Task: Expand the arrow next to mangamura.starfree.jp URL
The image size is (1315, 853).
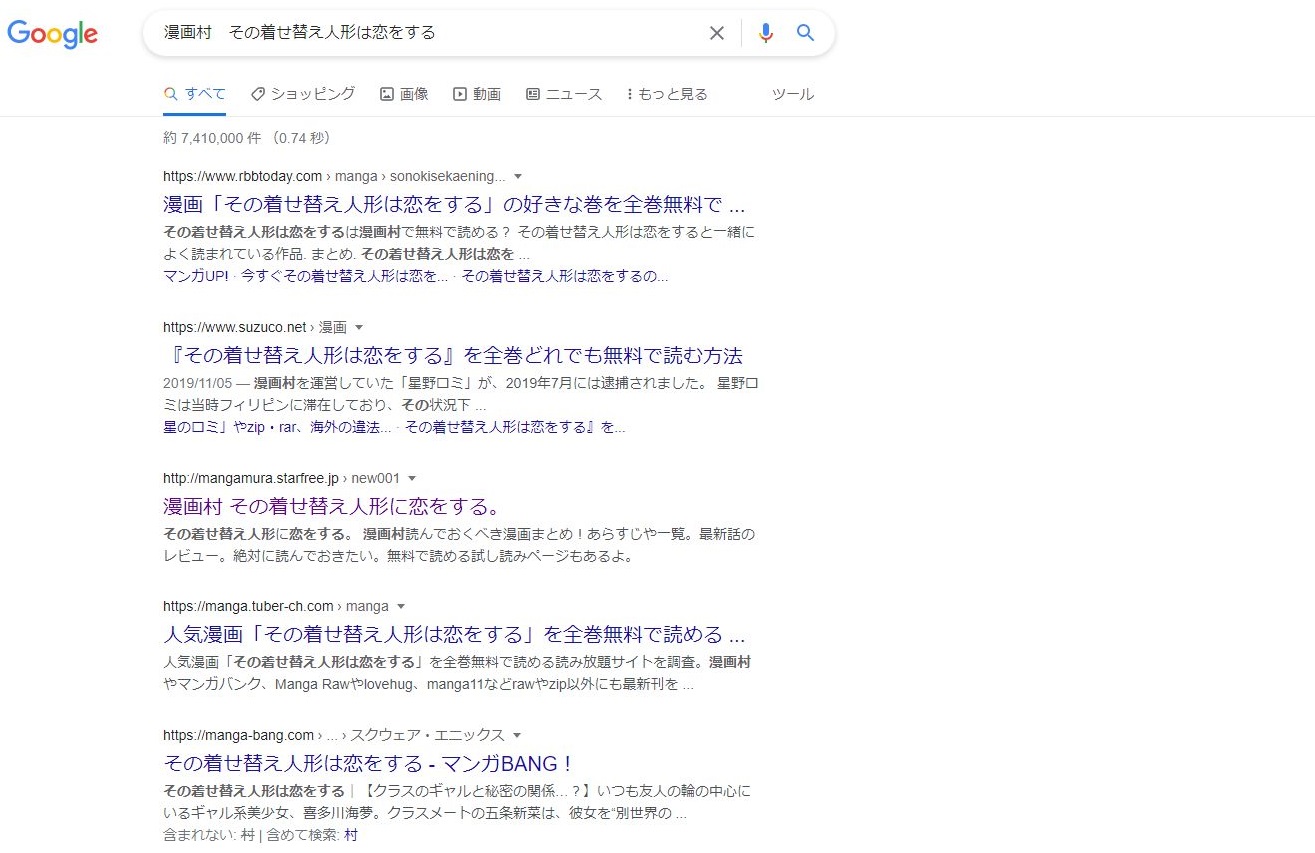Action: click(x=412, y=479)
